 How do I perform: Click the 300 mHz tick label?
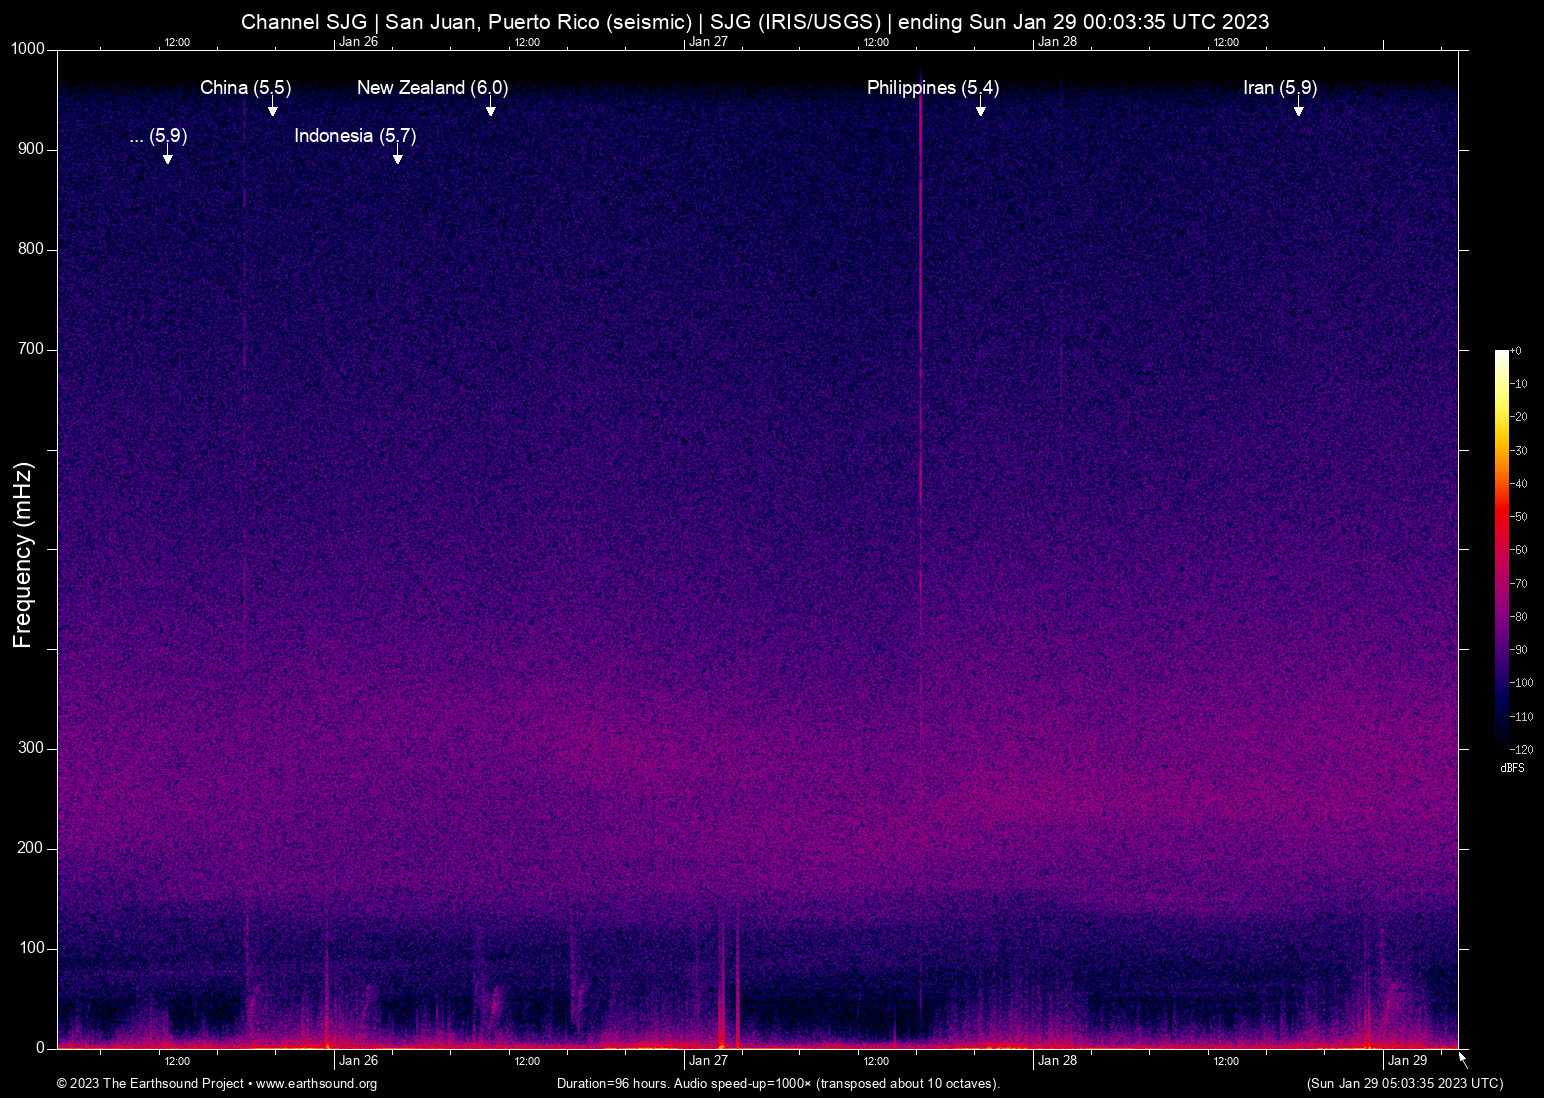(31, 748)
